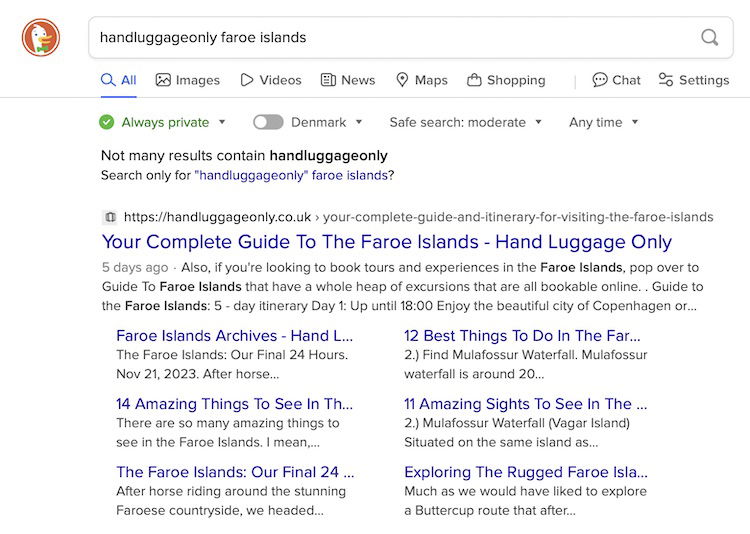Viewport: 750px width, 534px height.
Task: Click into the search query field
Action: click(390, 38)
